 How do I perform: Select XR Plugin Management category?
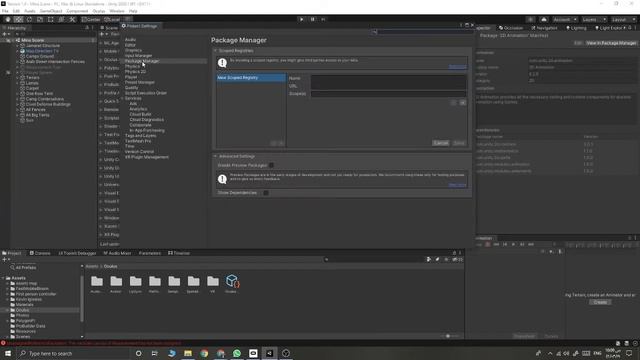(x=147, y=157)
